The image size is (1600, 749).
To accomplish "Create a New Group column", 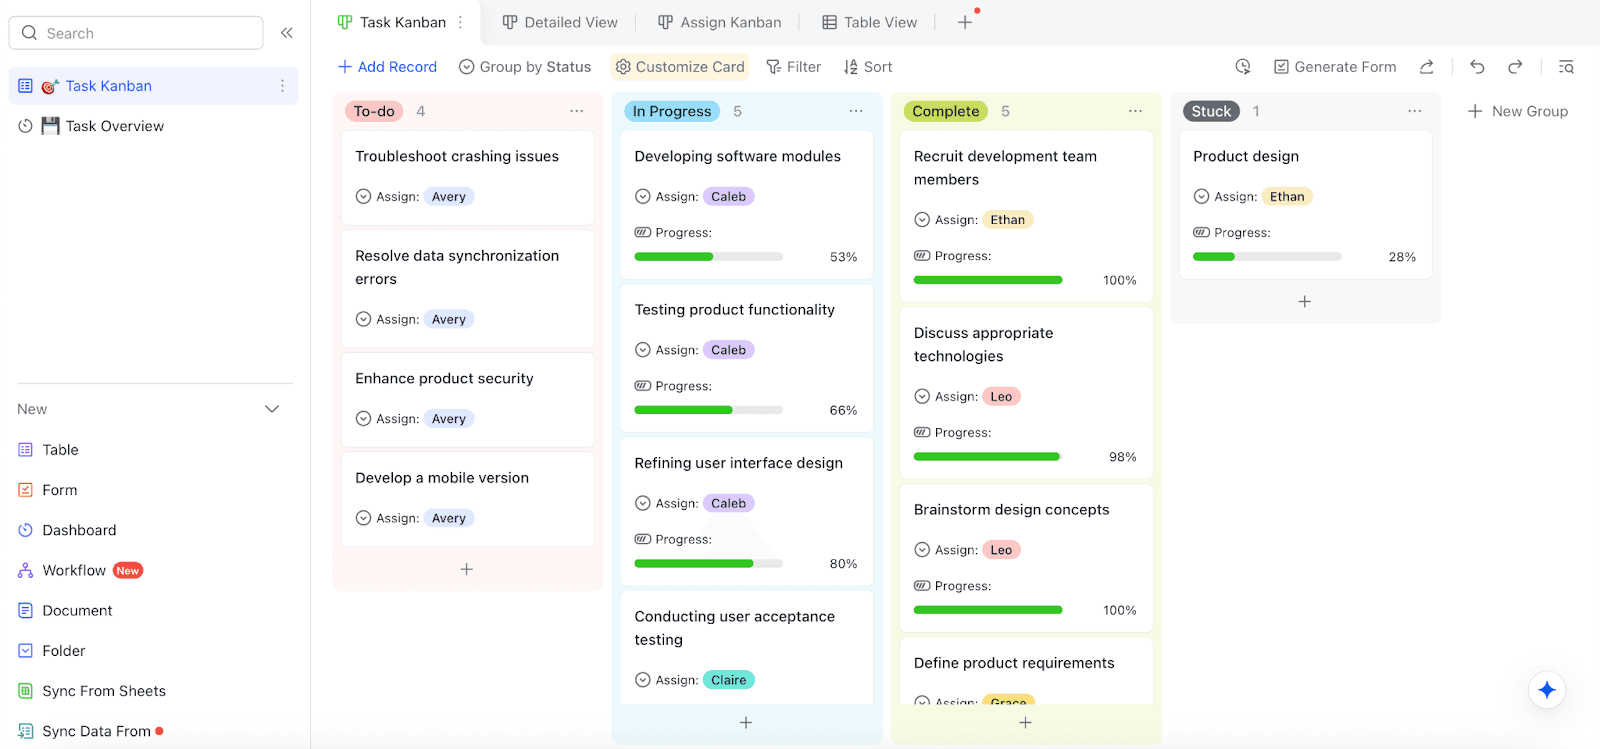I will (x=1518, y=111).
